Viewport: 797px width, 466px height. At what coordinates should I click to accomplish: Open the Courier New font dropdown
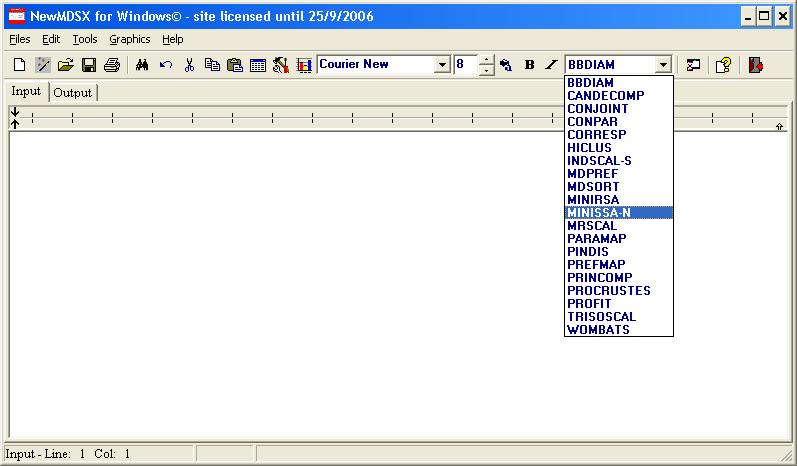point(442,65)
